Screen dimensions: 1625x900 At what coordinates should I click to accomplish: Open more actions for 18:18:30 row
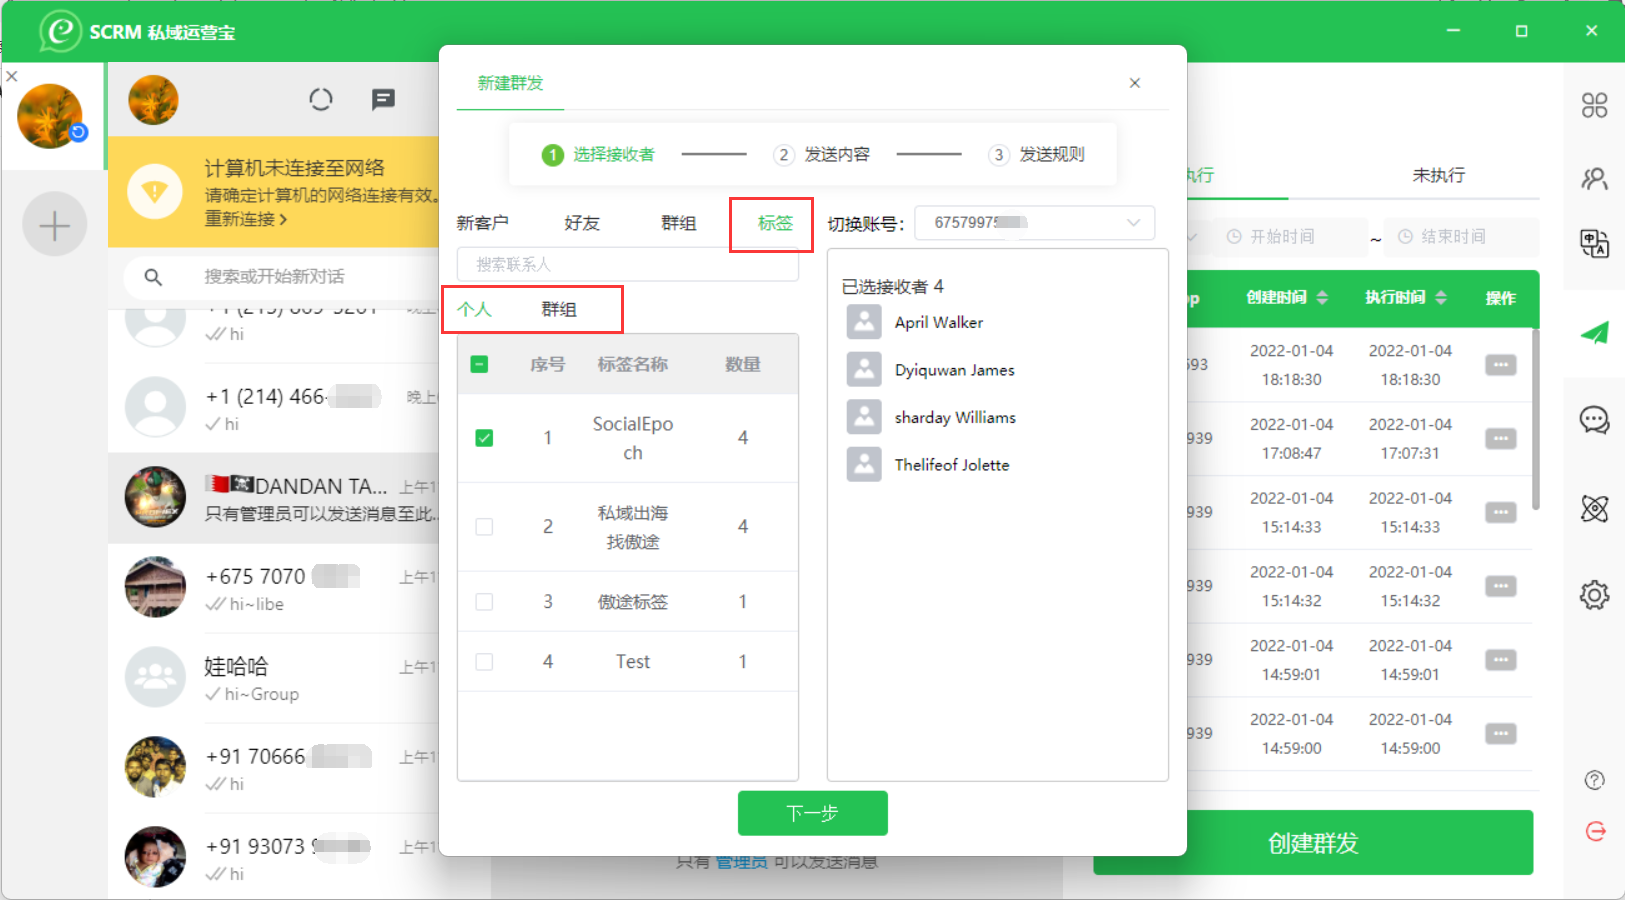point(1500,365)
